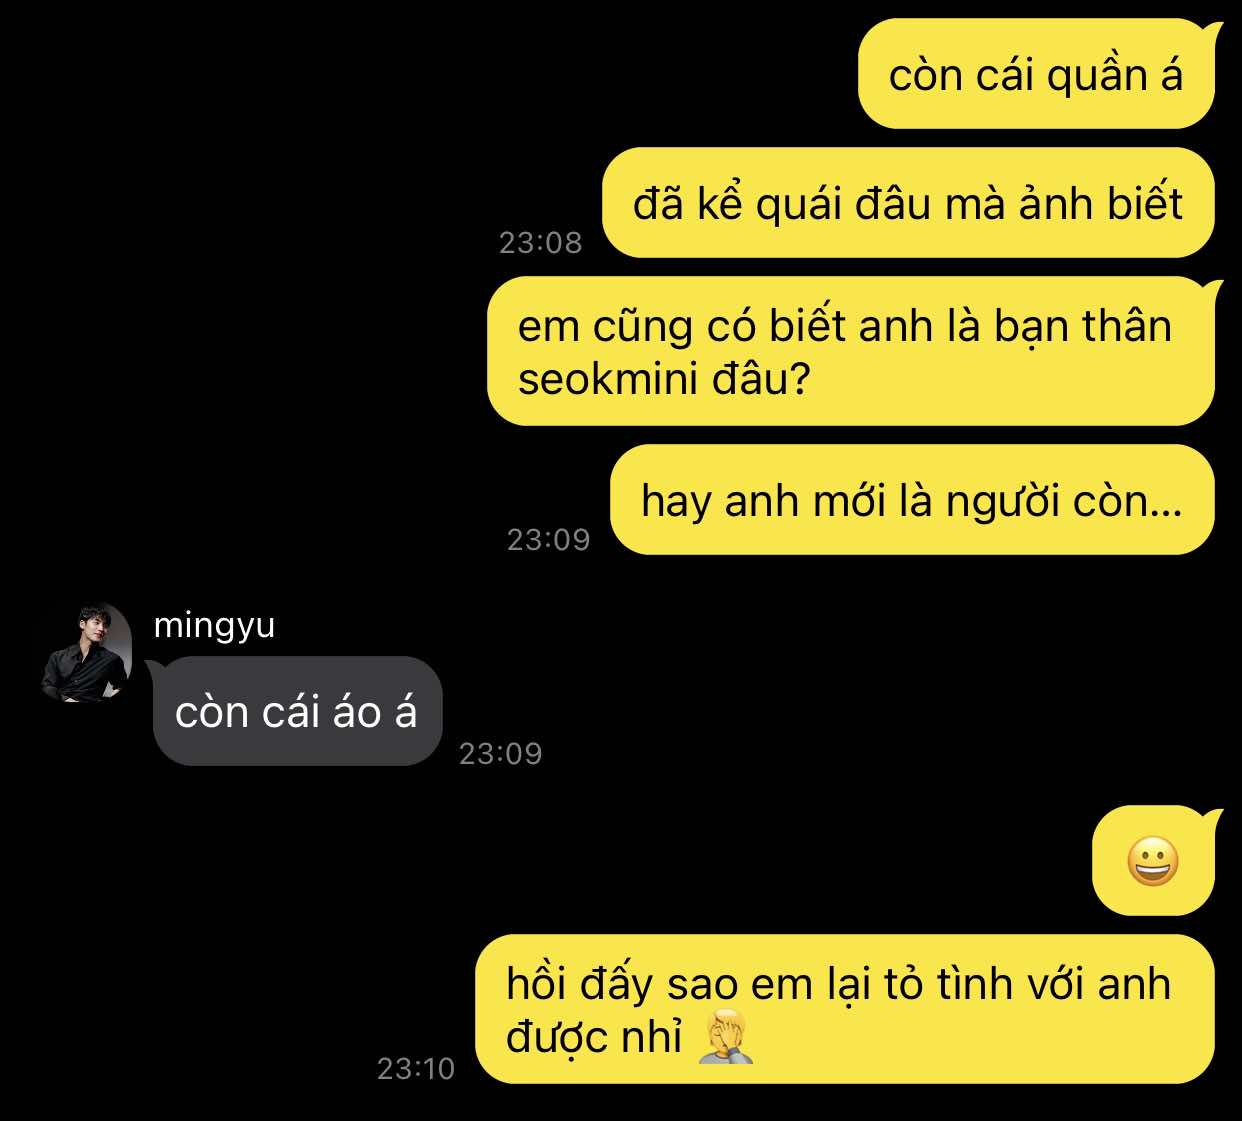Tap the mingyu sender name
The width and height of the screenshot is (1242, 1121).
click(214, 626)
